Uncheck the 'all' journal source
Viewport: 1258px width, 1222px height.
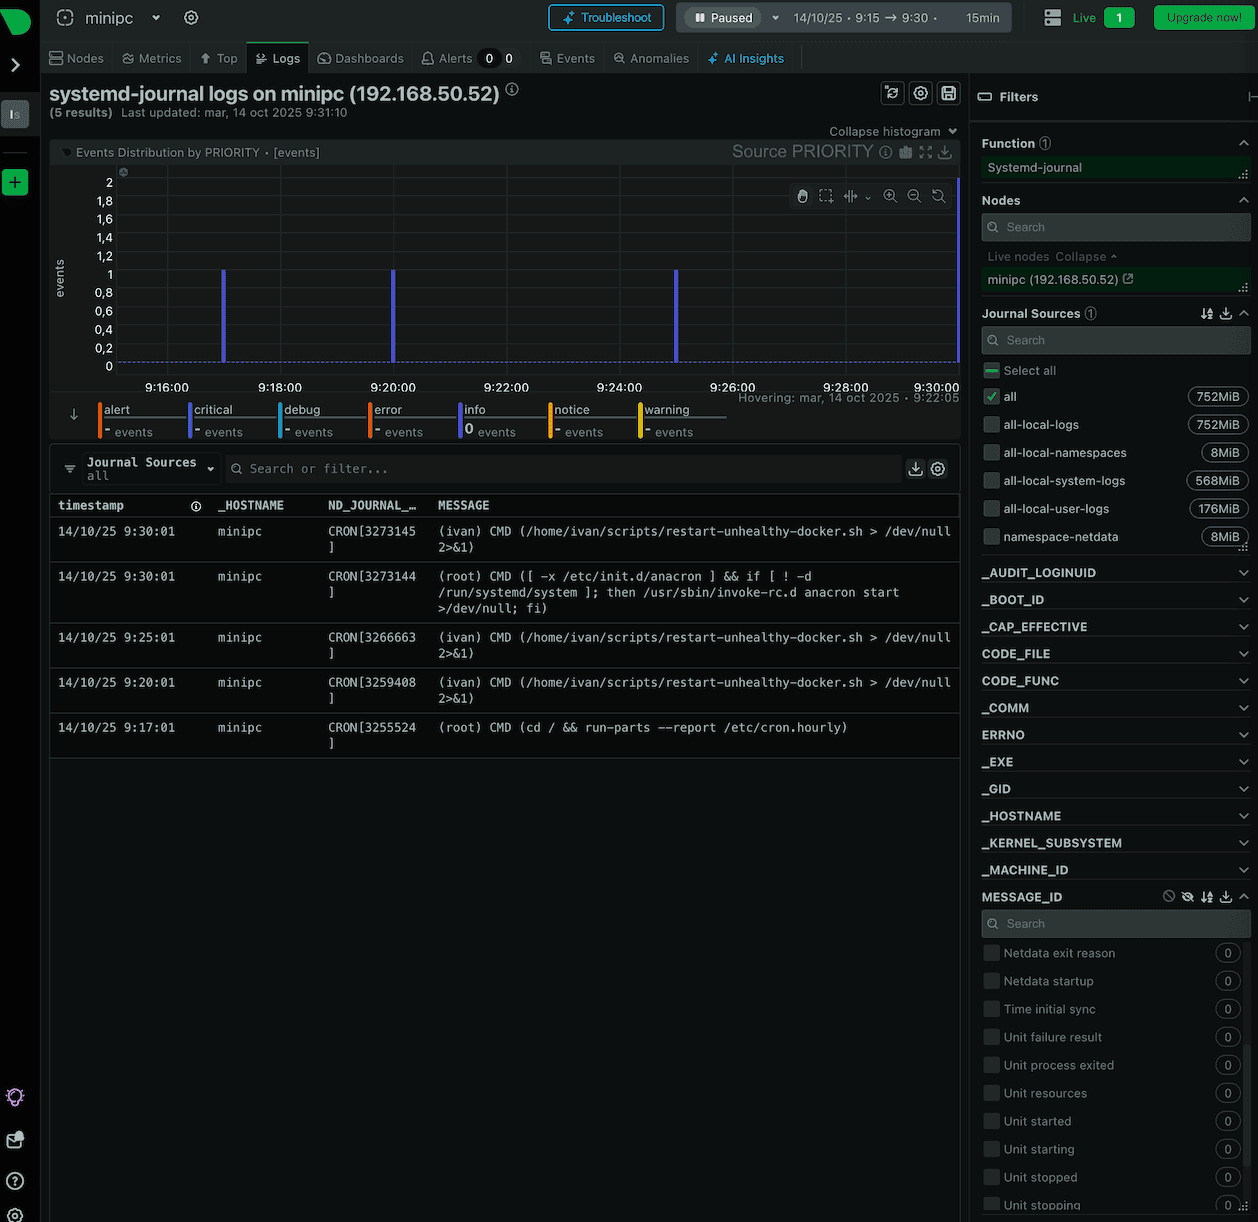pos(991,397)
